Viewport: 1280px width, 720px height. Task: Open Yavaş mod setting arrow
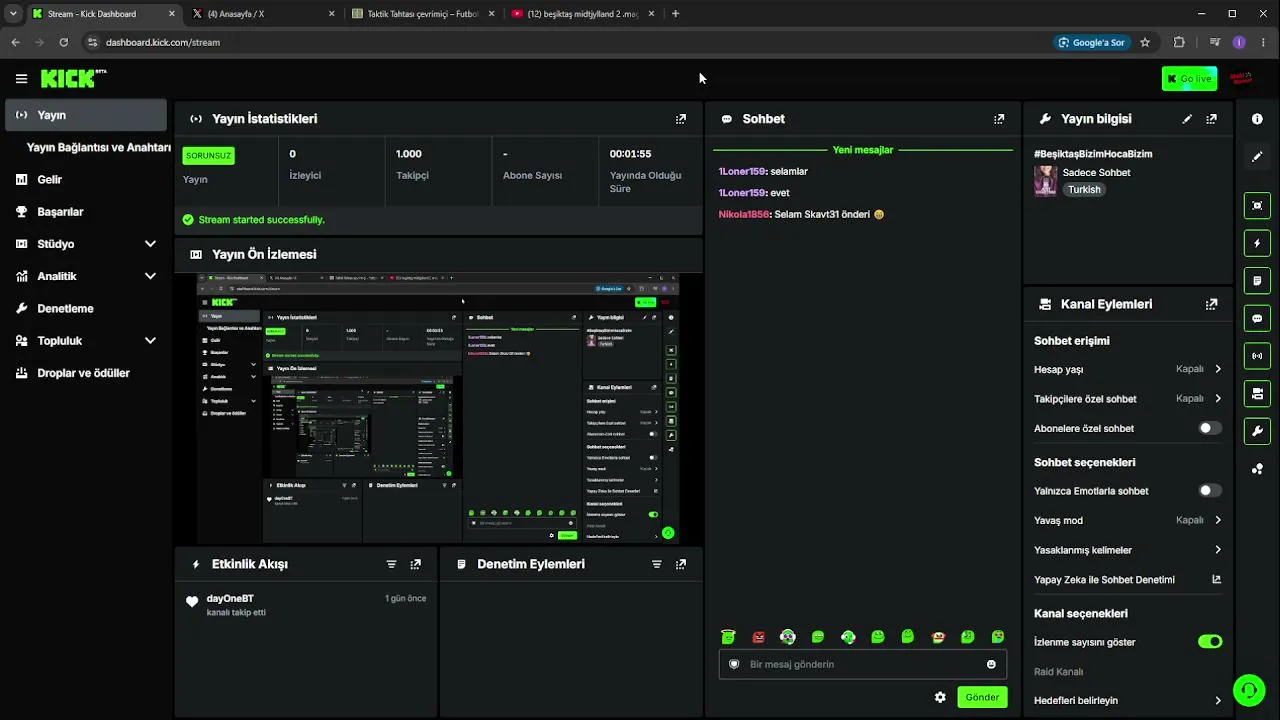click(x=1218, y=520)
